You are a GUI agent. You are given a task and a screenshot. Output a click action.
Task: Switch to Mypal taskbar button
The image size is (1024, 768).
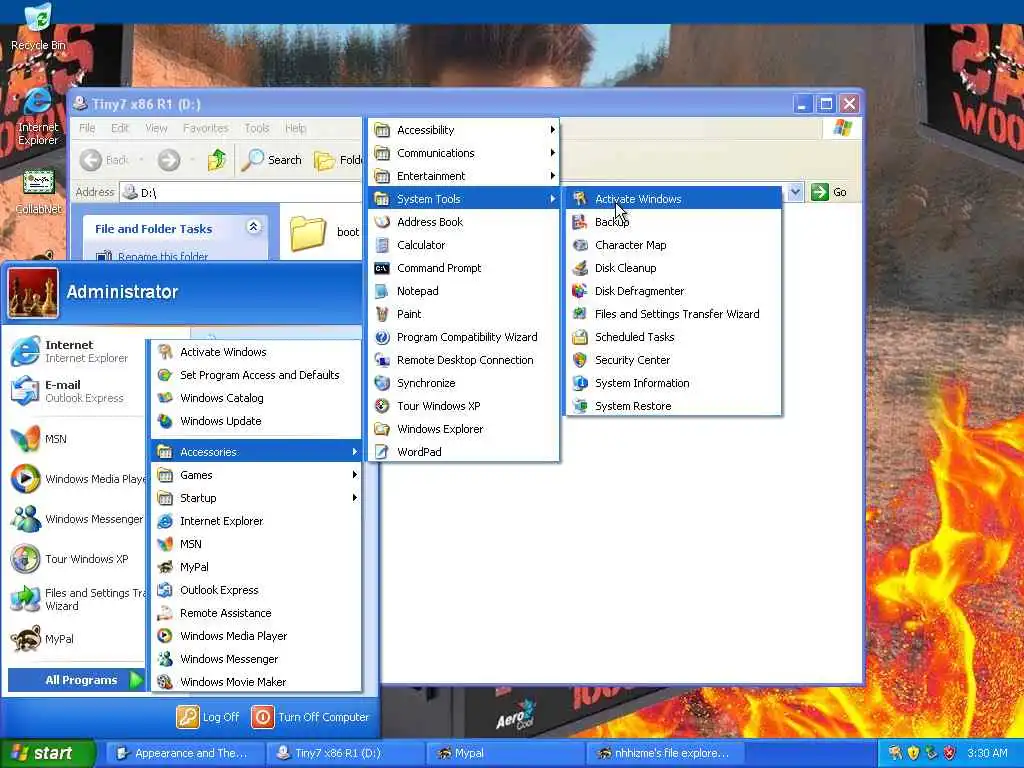pyautogui.click(x=505, y=753)
